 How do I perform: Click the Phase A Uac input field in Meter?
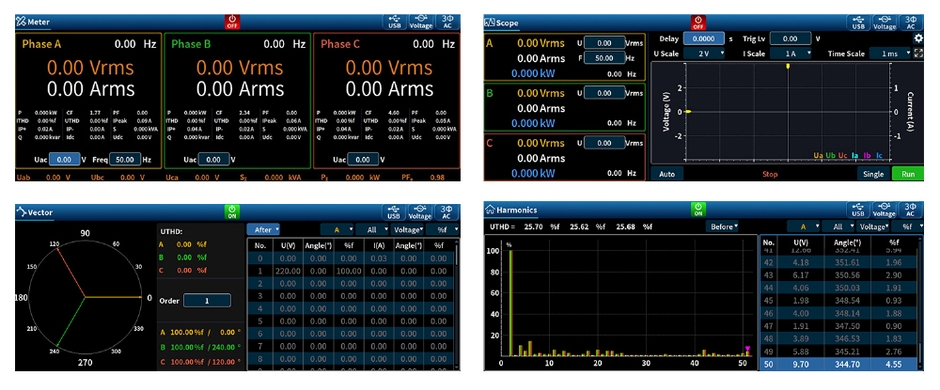(x=64, y=160)
